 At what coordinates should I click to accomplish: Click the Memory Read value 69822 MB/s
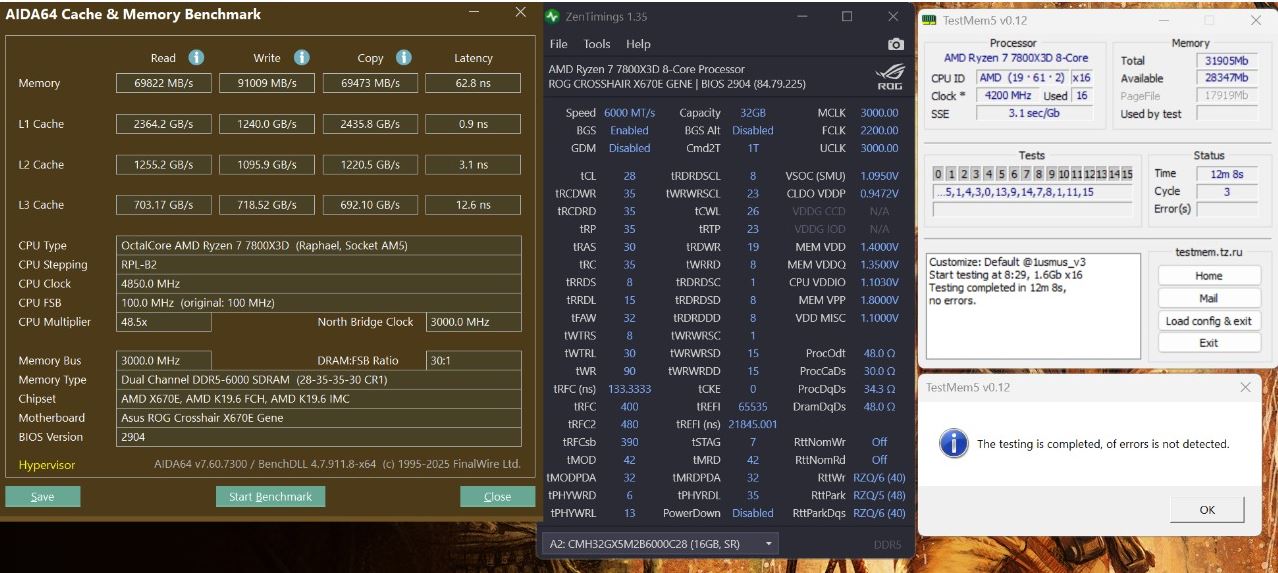tap(162, 83)
